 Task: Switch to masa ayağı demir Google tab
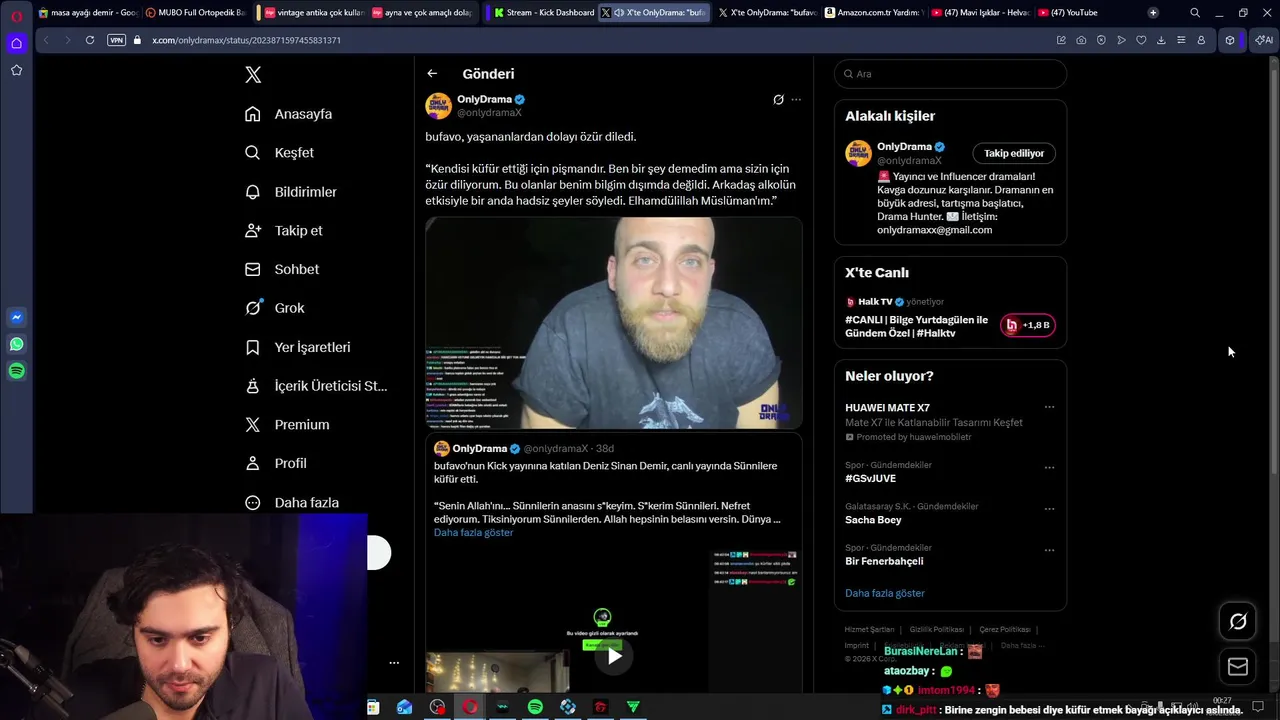[x=89, y=13]
